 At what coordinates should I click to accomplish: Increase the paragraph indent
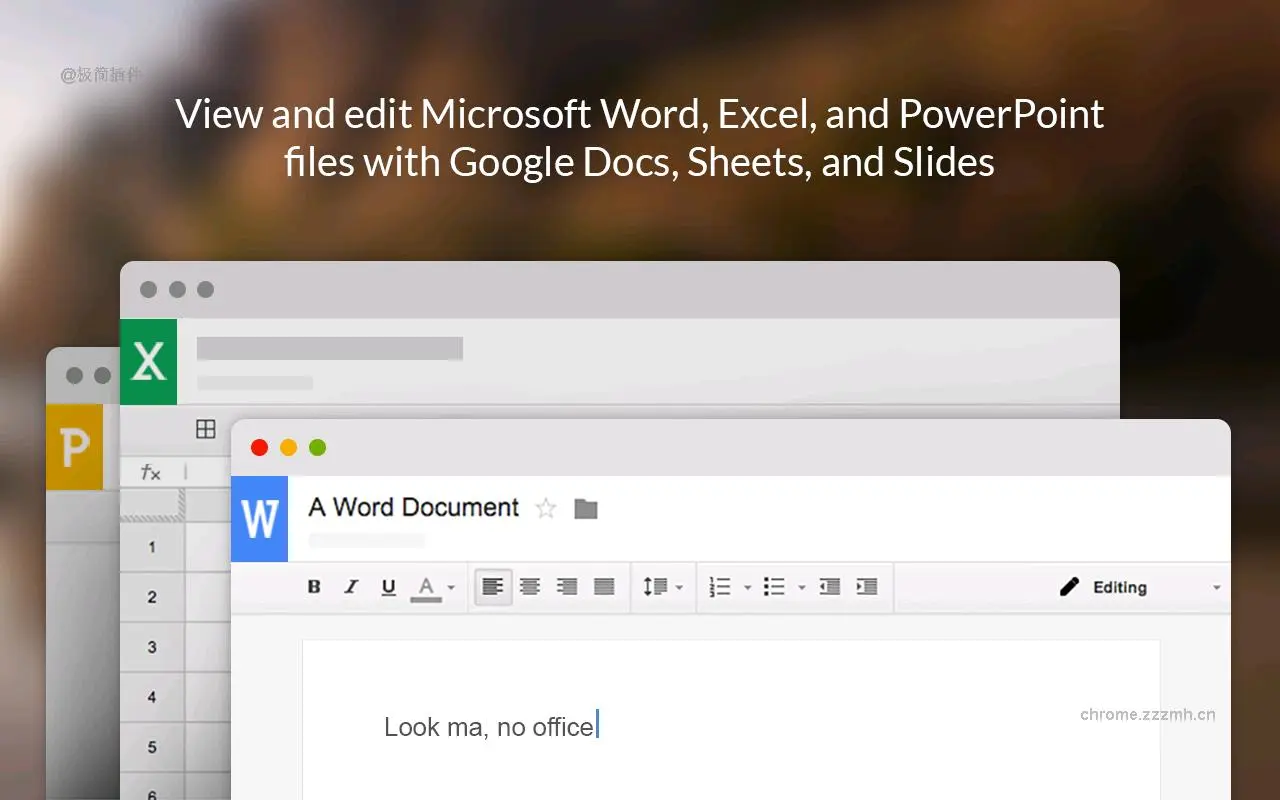tap(866, 587)
